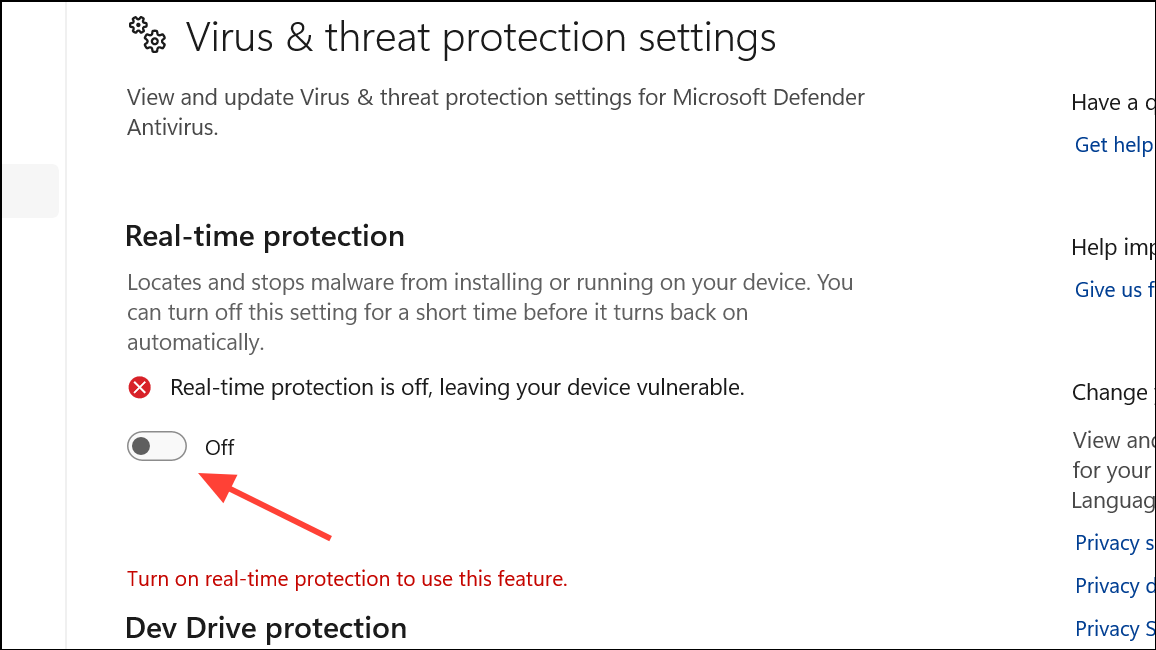Click 'Locates and stops malware' description text
Viewport: 1156px width, 650px height.
[490, 312]
